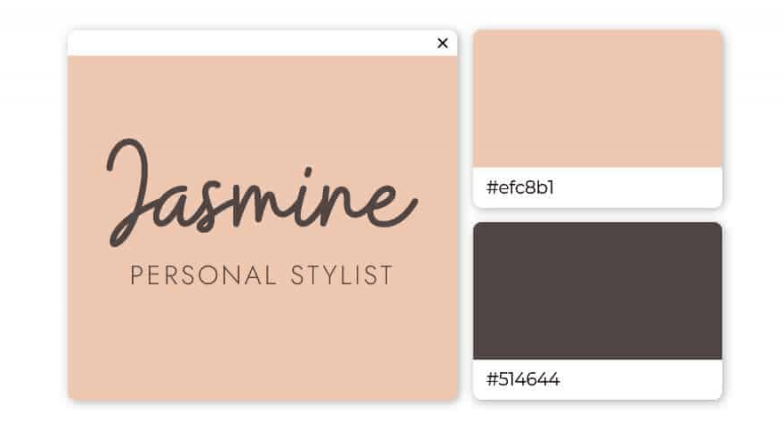Viewport: 784px width, 433px height.
Task: Select the peach #efc8b1 color swatch
Action: 598,98
